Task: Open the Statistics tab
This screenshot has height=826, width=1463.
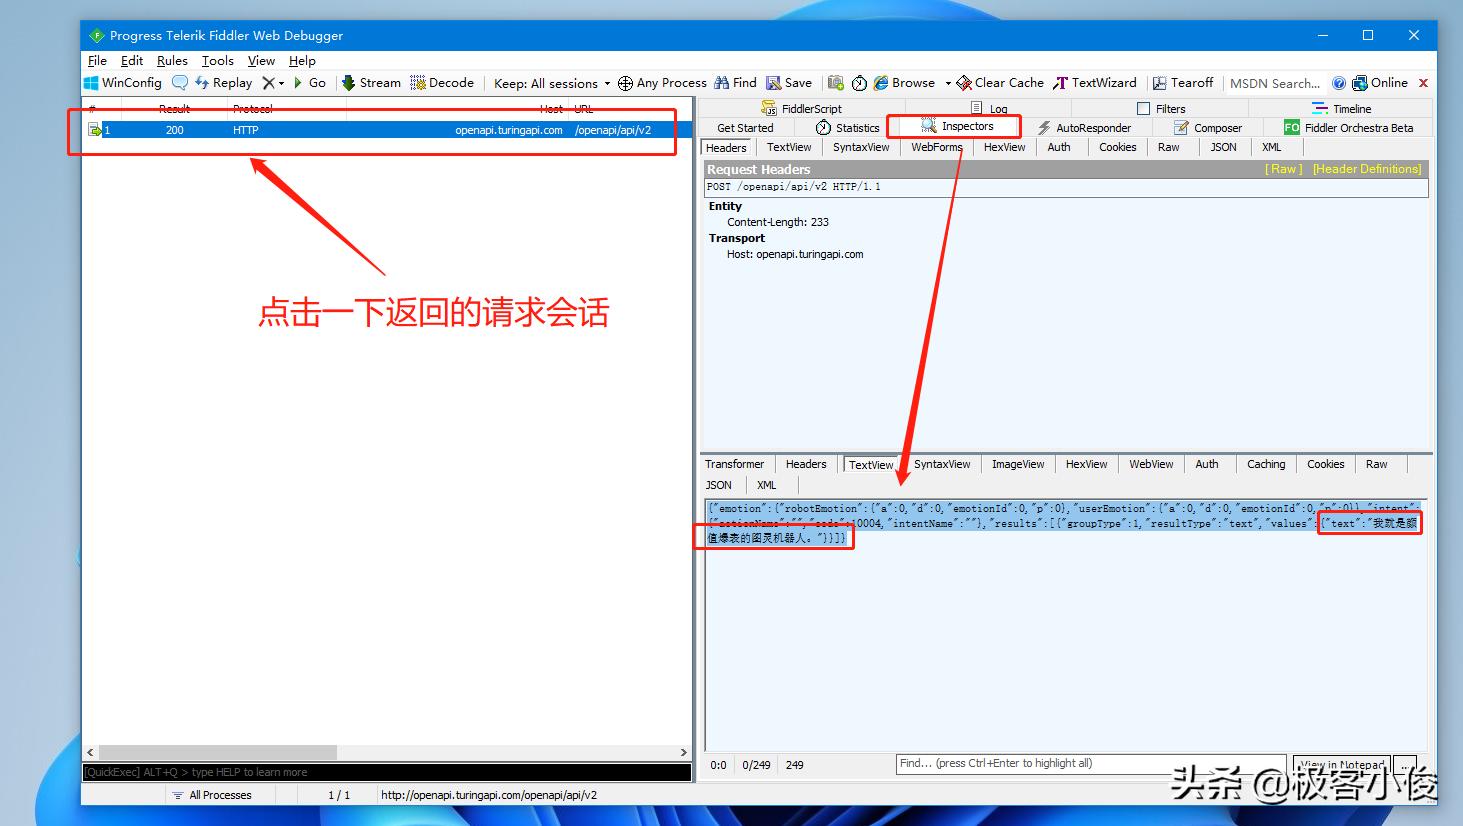Action: point(848,128)
